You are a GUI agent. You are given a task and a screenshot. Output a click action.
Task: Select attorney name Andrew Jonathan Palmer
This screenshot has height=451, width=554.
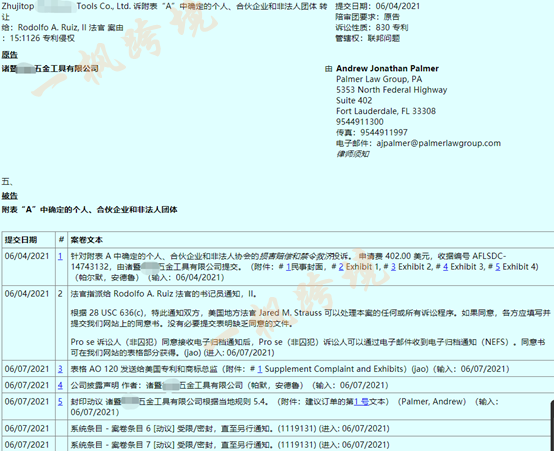click(387, 69)
